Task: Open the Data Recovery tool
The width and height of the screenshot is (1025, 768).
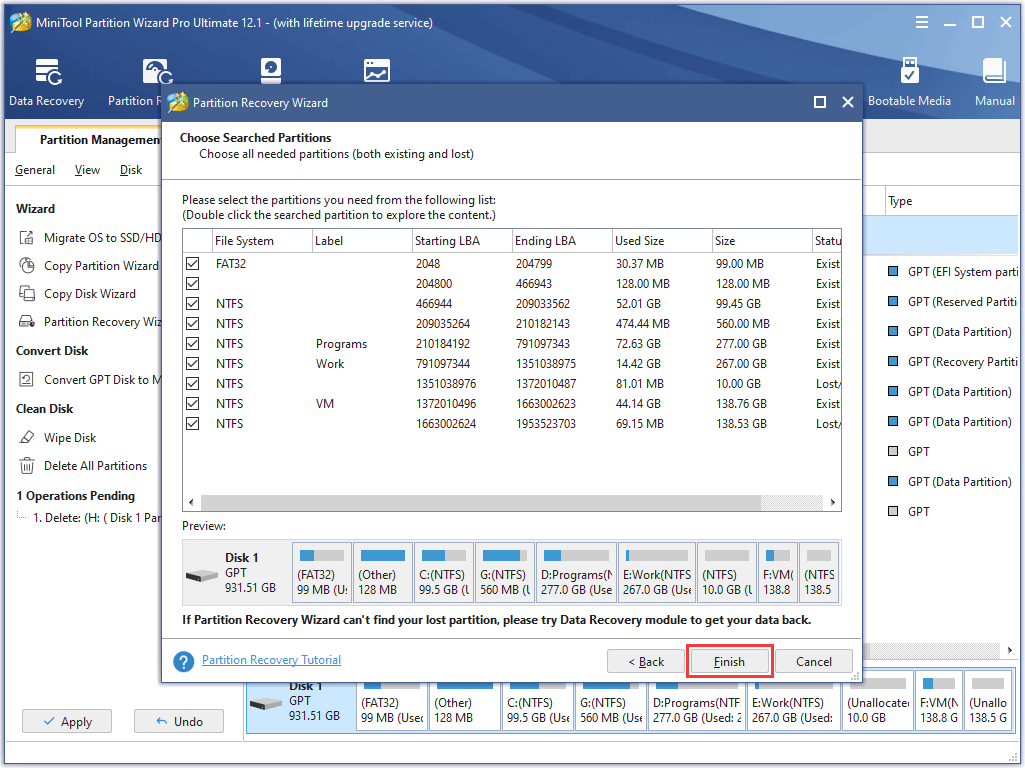Action: click(x=46, y=82)
